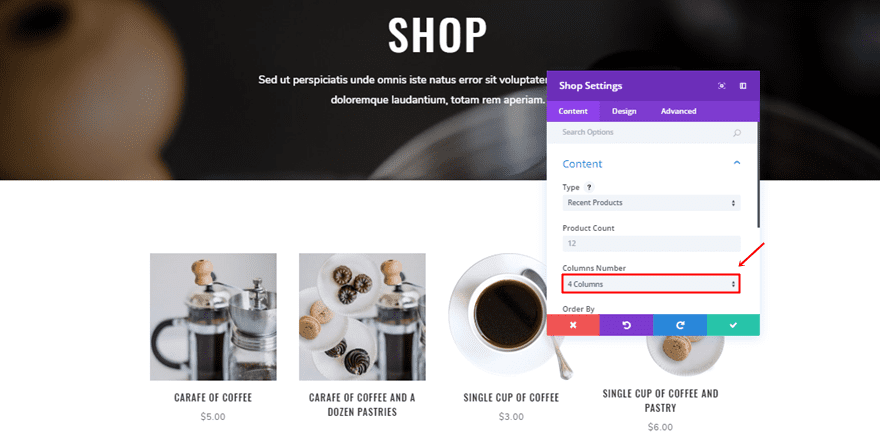Screen dimensions: 880x439
Task: Click the expand modal fullscreen icon
Action: click(721, 86)
